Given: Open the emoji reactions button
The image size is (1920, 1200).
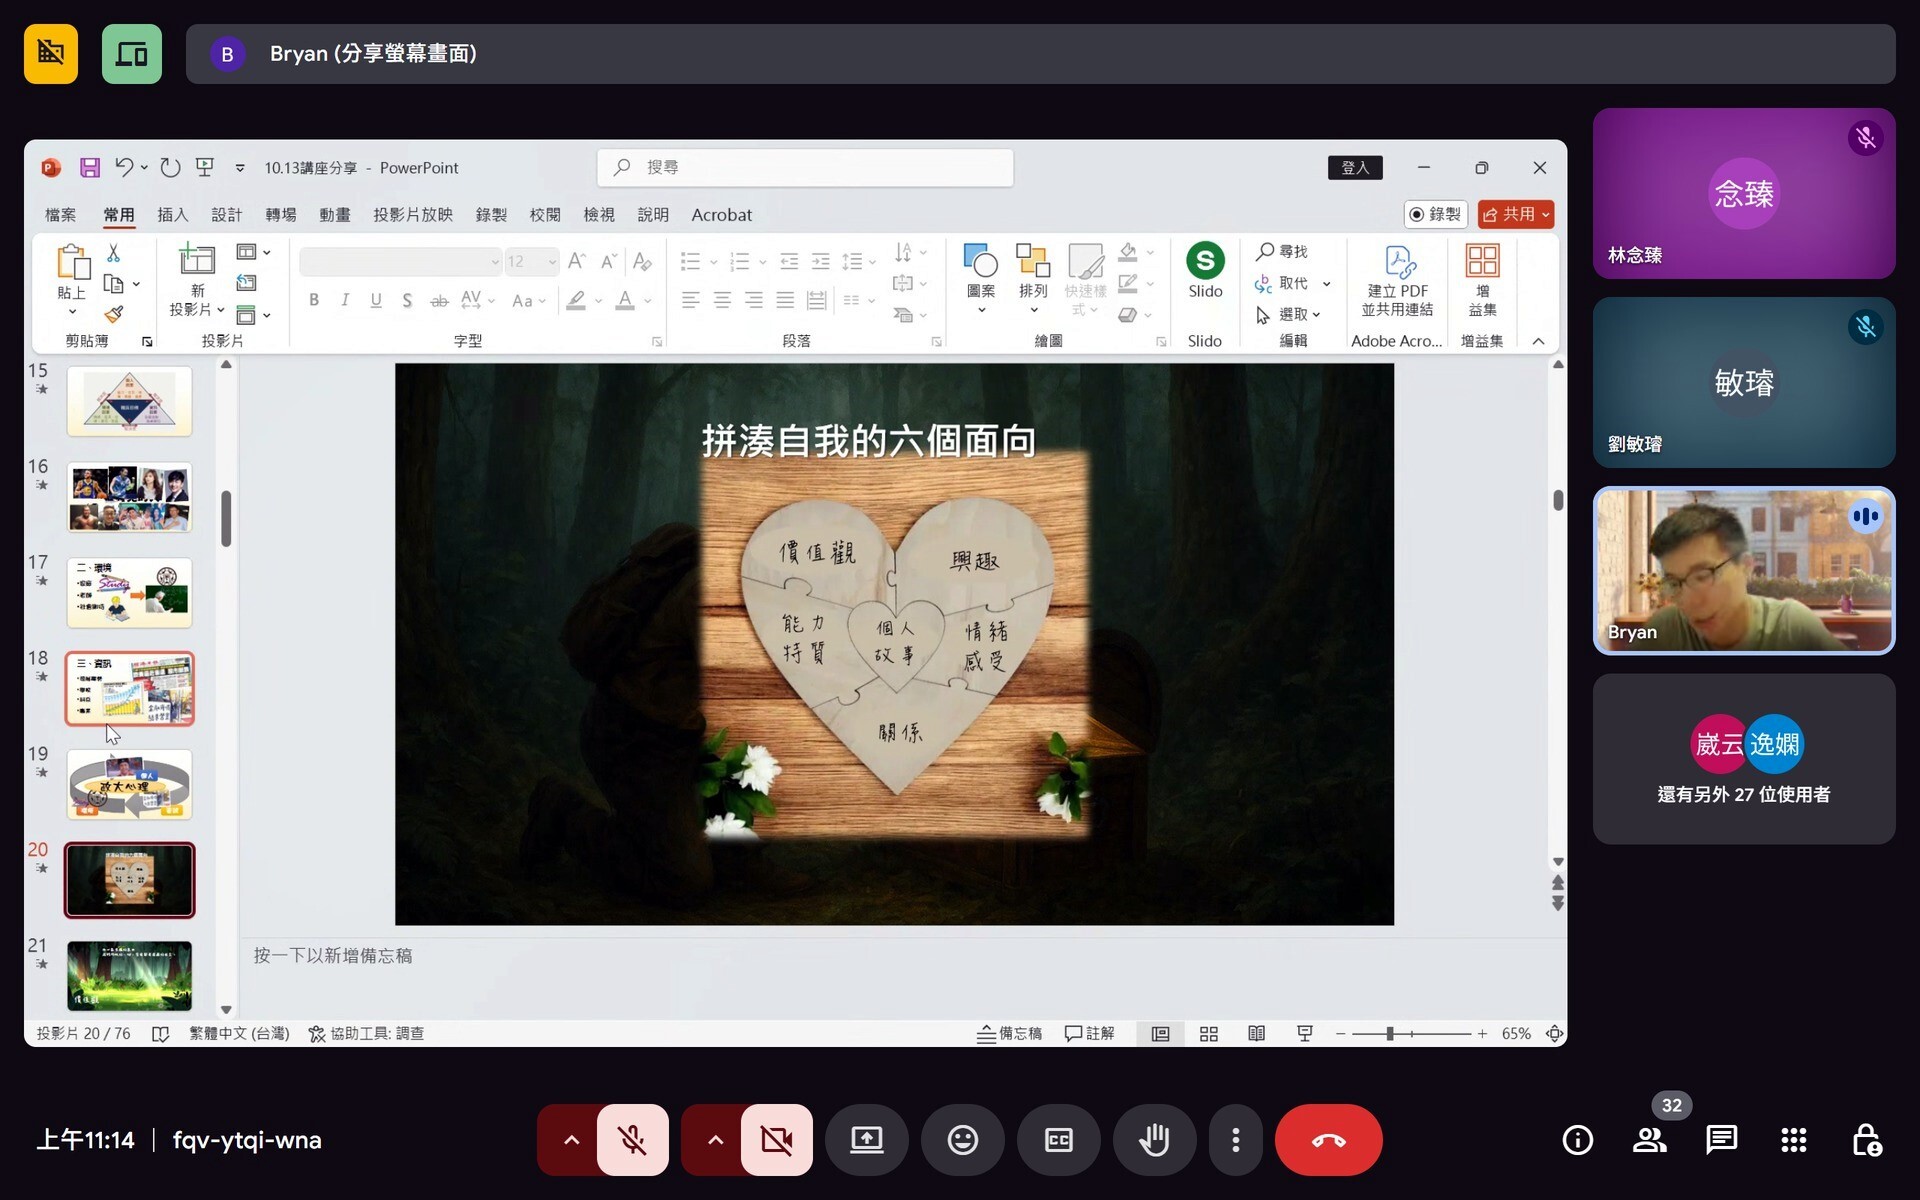Looking at the screenshot, I should pyautogui.click(x=962, y=1140).
